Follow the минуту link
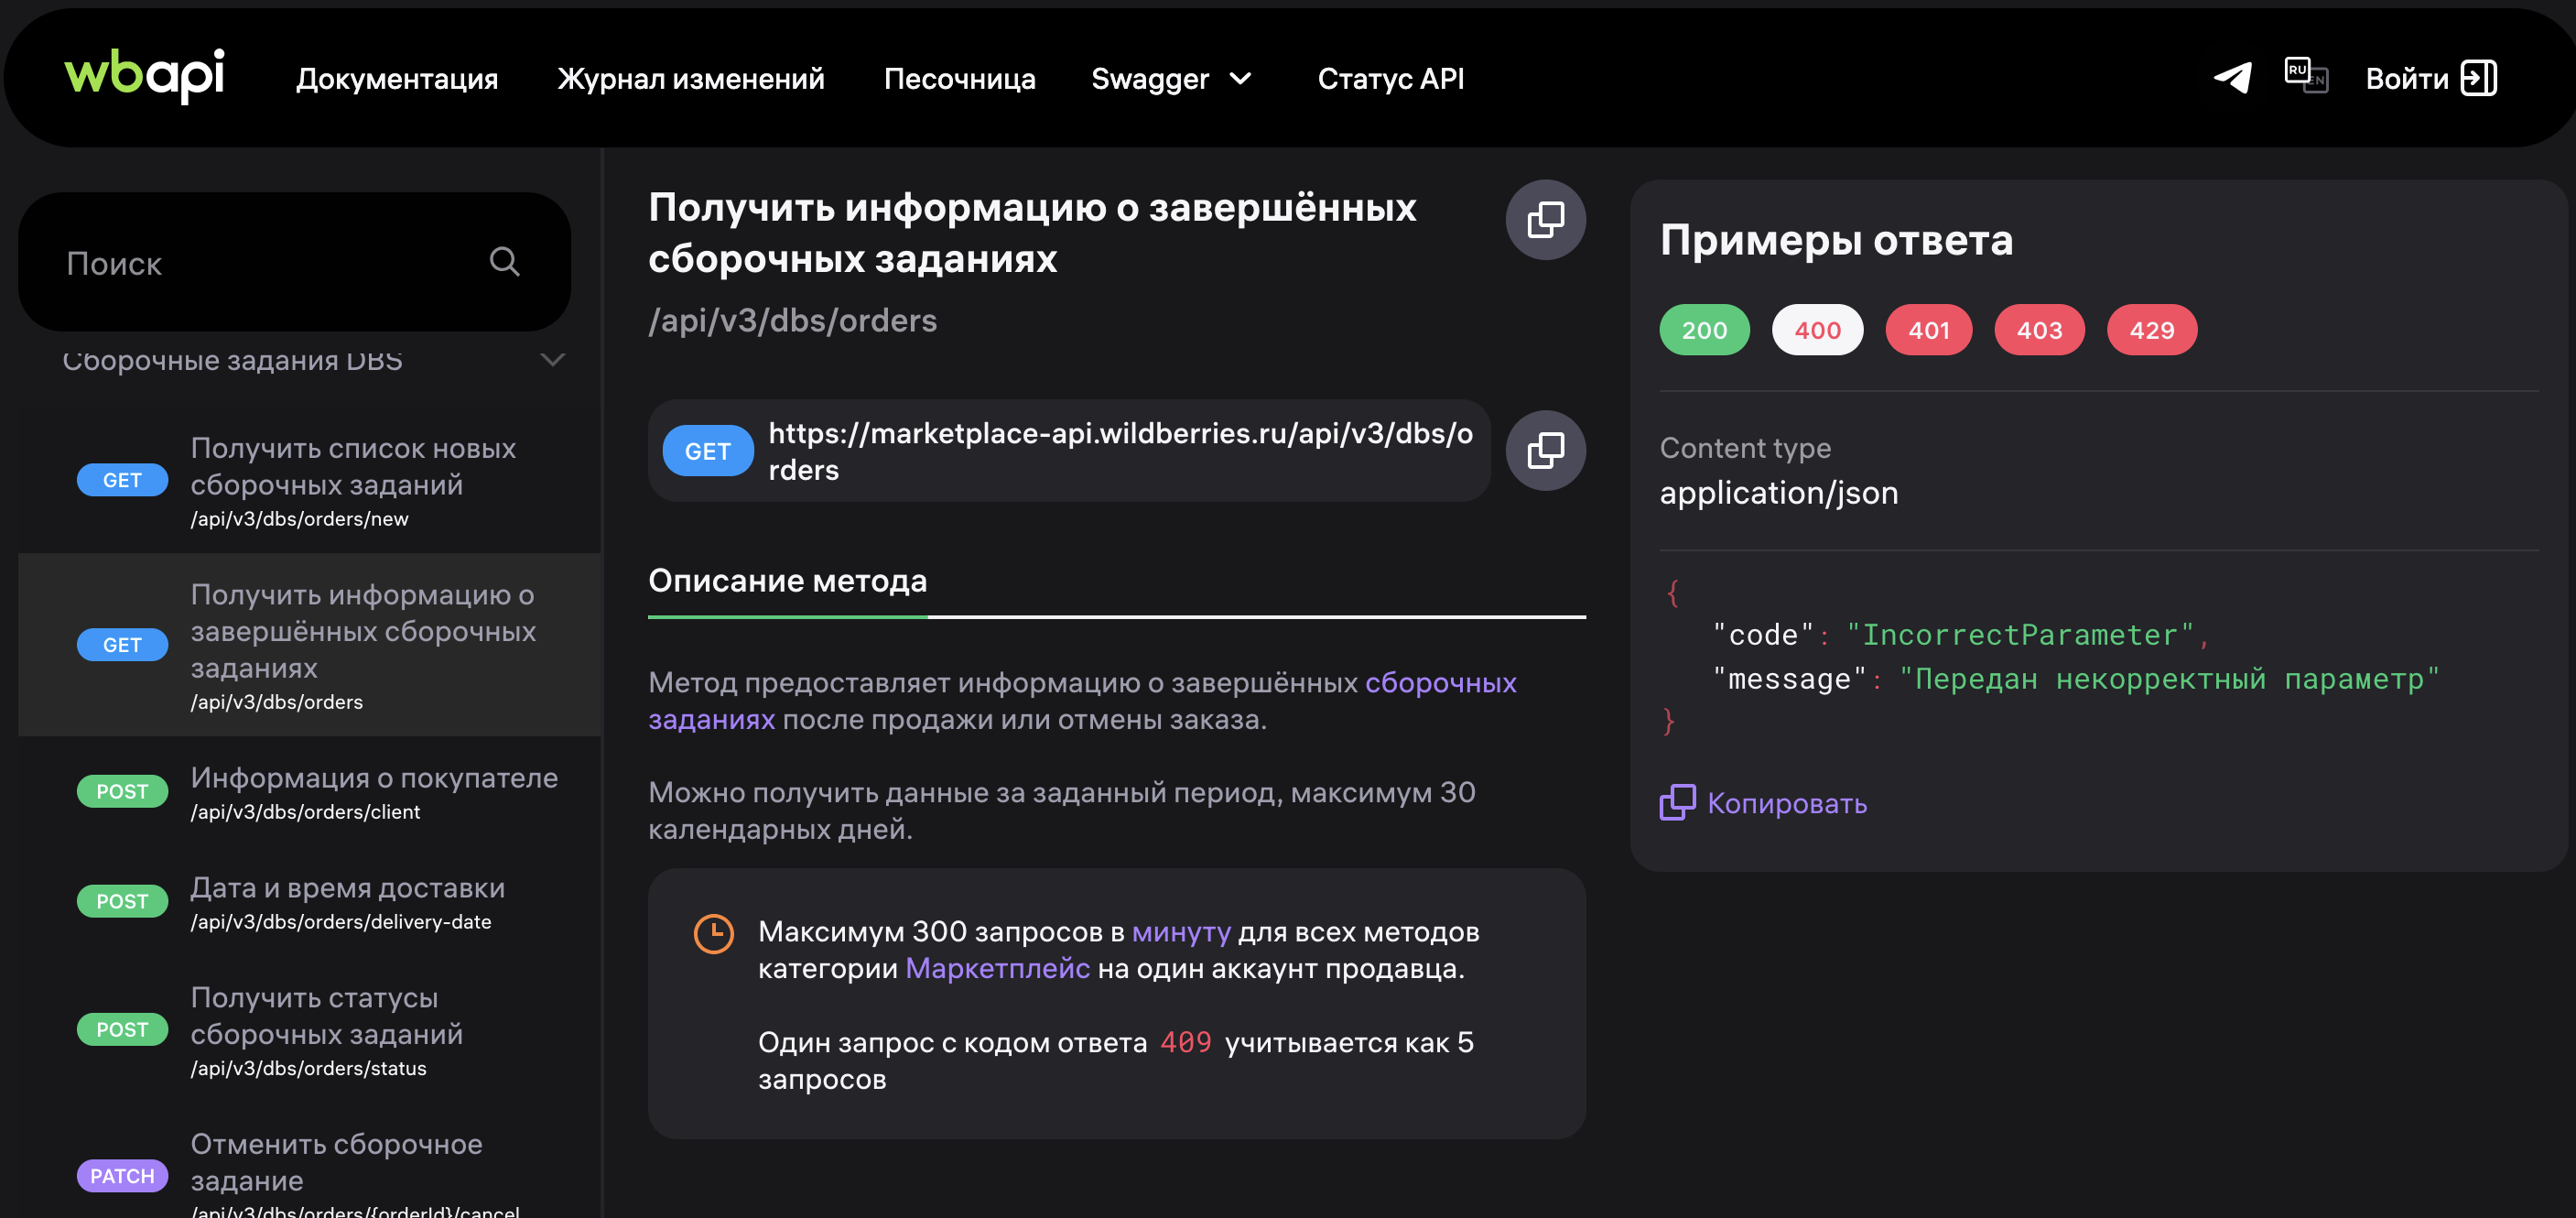This screenshot has height=1218, width=2576. (1181, 932)
